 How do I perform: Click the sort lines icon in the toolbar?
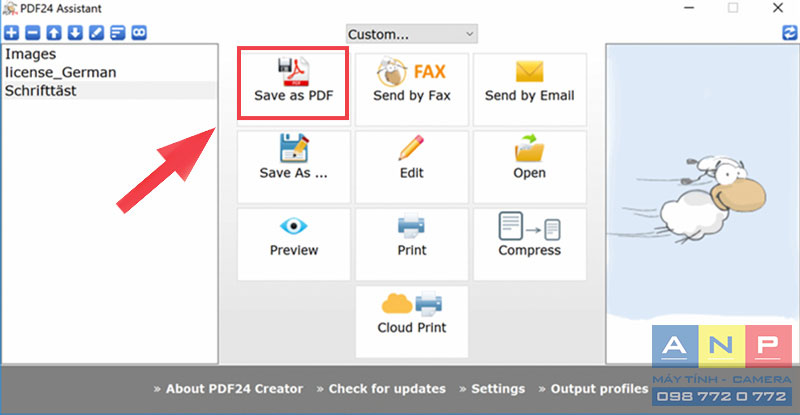(x=117, y=33)
